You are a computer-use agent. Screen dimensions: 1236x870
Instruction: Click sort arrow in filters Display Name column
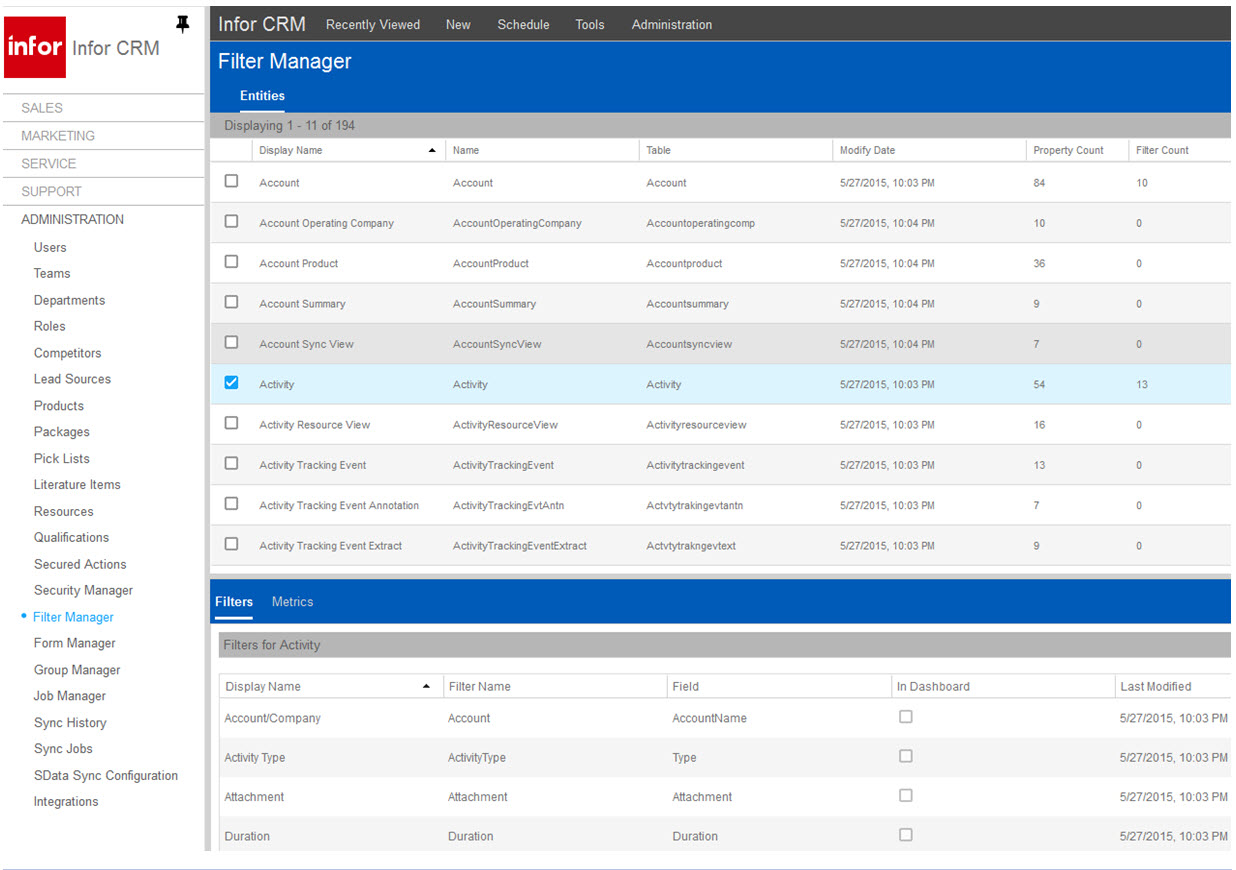coord(427,687)
